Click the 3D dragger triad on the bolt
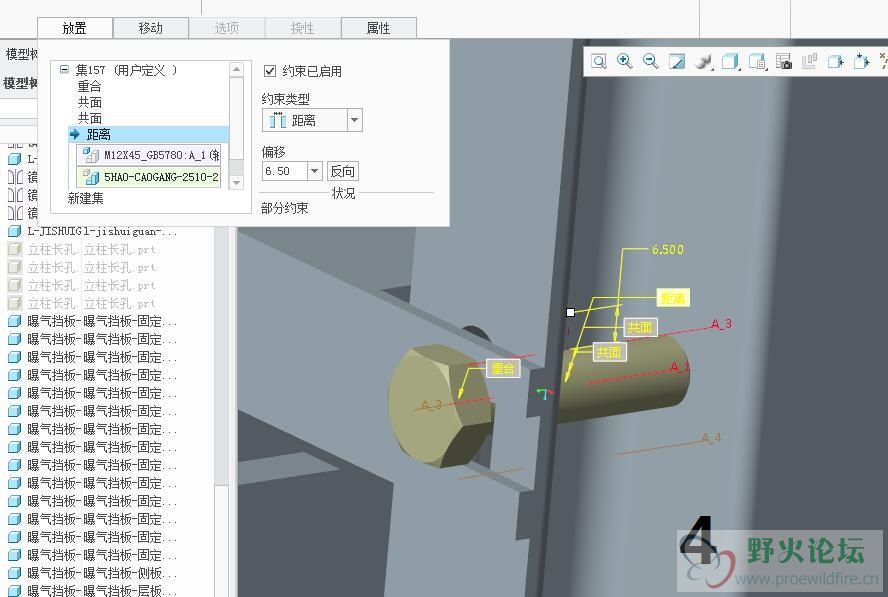The image size is (888, 597). pyautogui.click(x=544, y=393)
